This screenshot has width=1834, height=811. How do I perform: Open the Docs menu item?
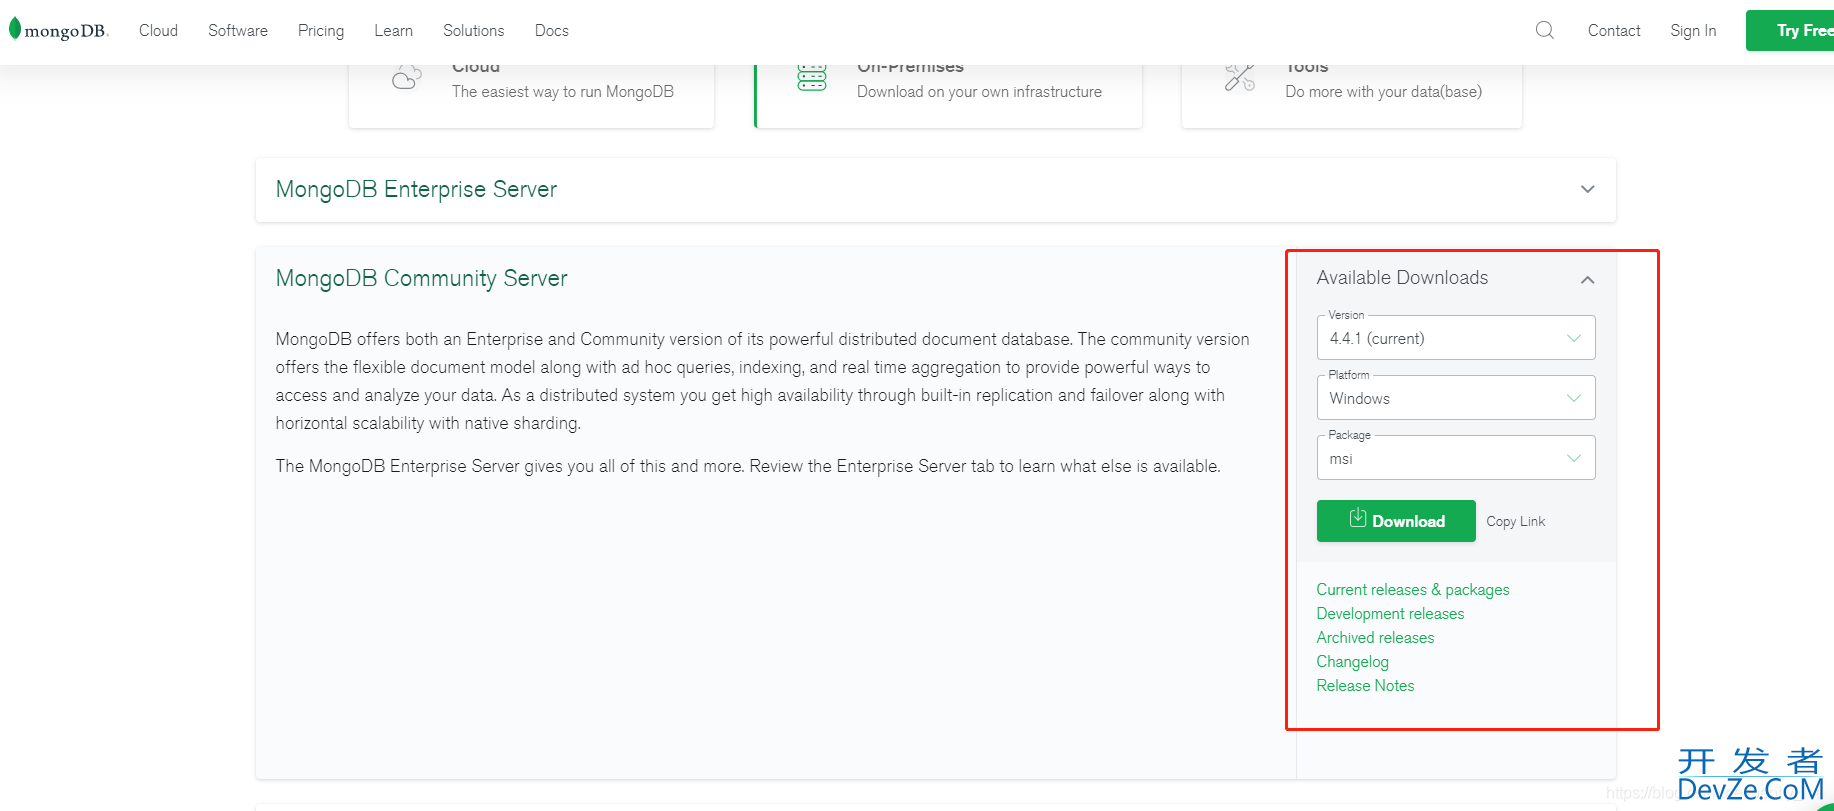(x=552, y=31)
